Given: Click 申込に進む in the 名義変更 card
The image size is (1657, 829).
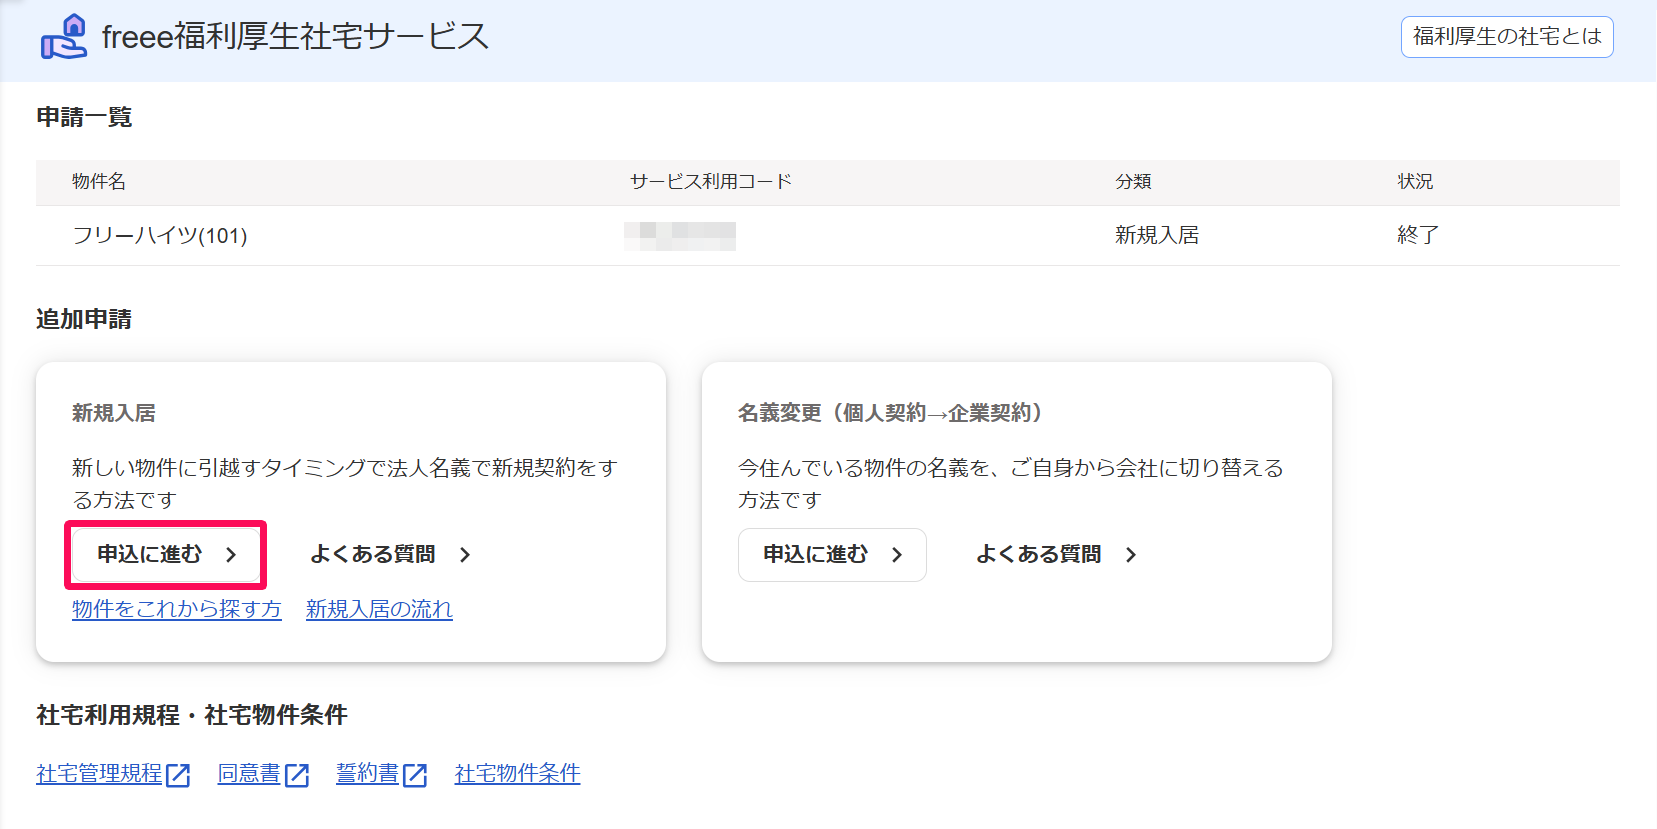Looking at the screenshot, I should pyautogui.click(x=832, y=554).
